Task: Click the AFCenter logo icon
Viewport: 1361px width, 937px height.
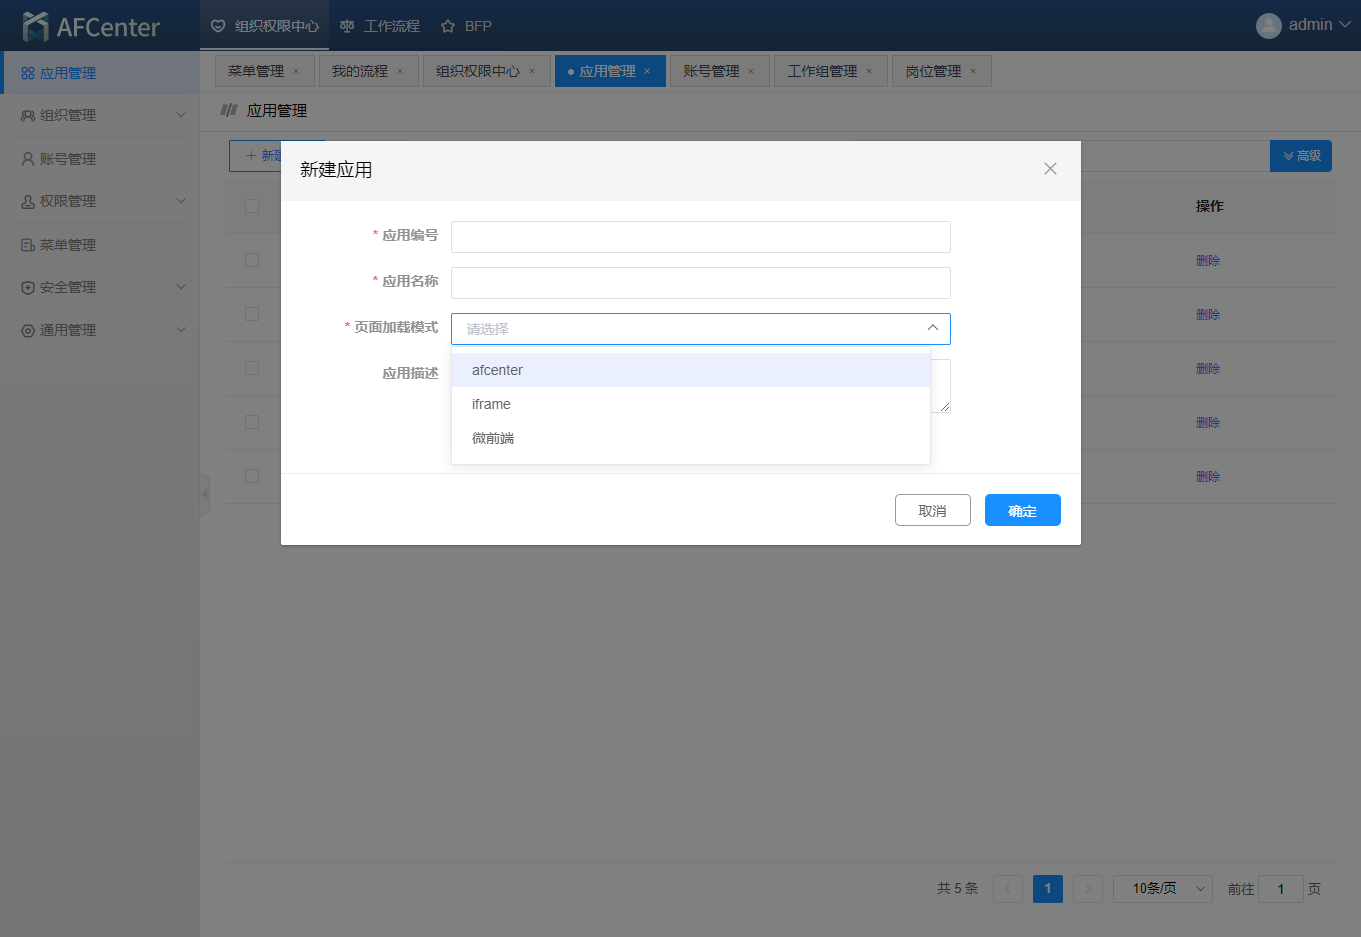Action: coord(36,26)
